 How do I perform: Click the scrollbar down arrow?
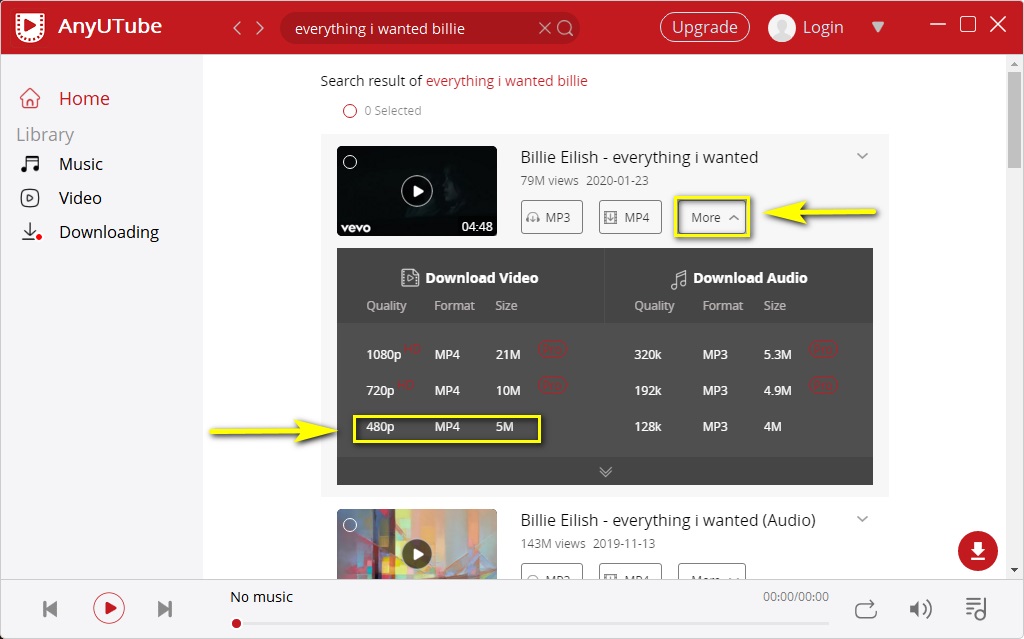pyautogui.click(x=1014, y=570)
